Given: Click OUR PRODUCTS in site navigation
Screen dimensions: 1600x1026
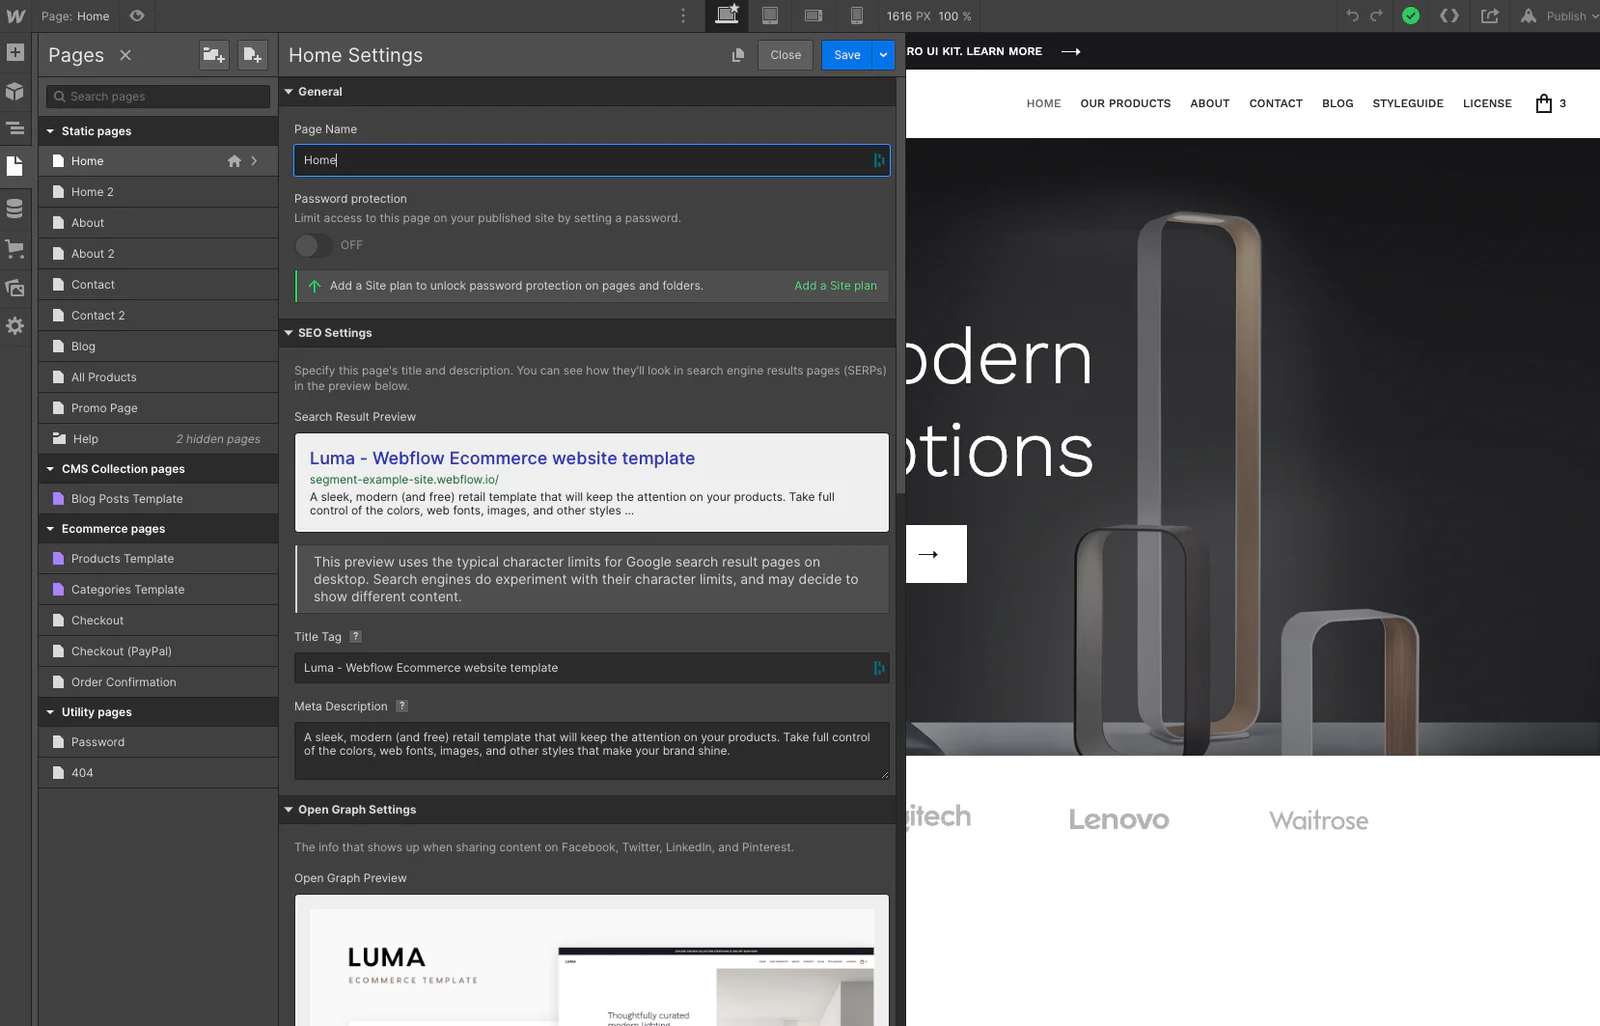Looking at the screenshot, I should click(1125, 103).
